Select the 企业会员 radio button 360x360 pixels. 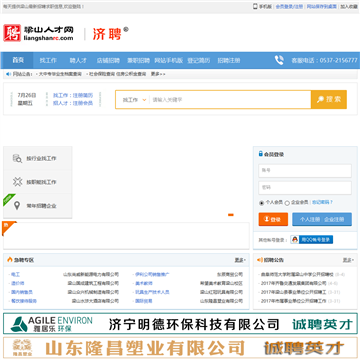point(287,203)
